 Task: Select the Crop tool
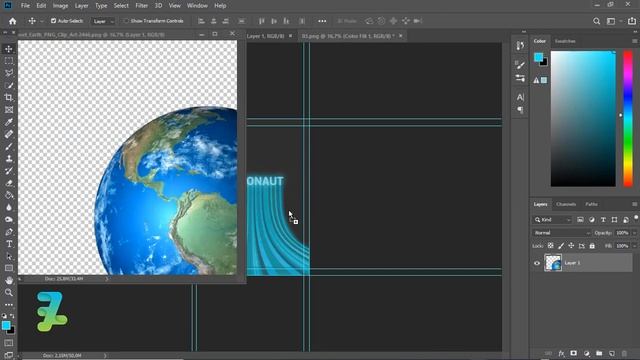(9, 98)
